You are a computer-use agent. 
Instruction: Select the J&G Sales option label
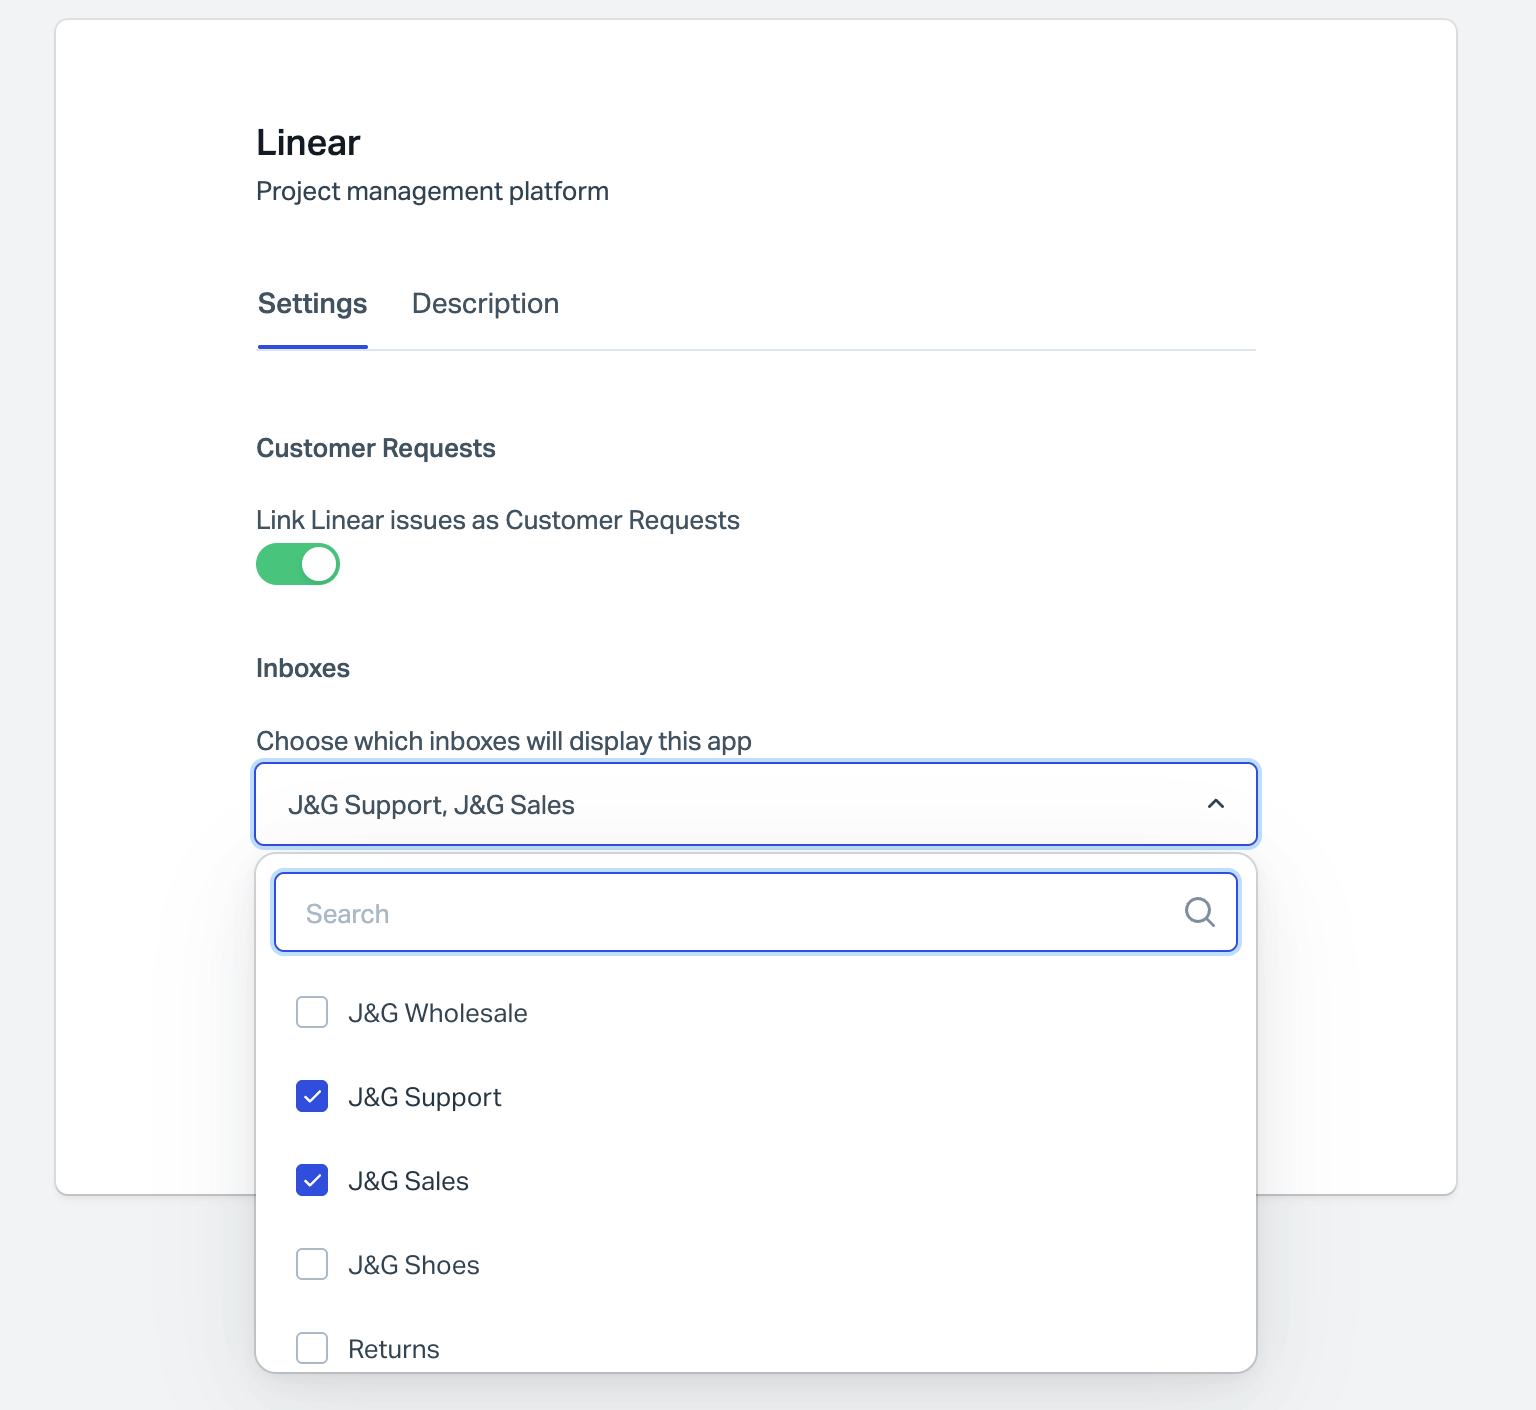pyautogui.click(x=408, y=1181)
